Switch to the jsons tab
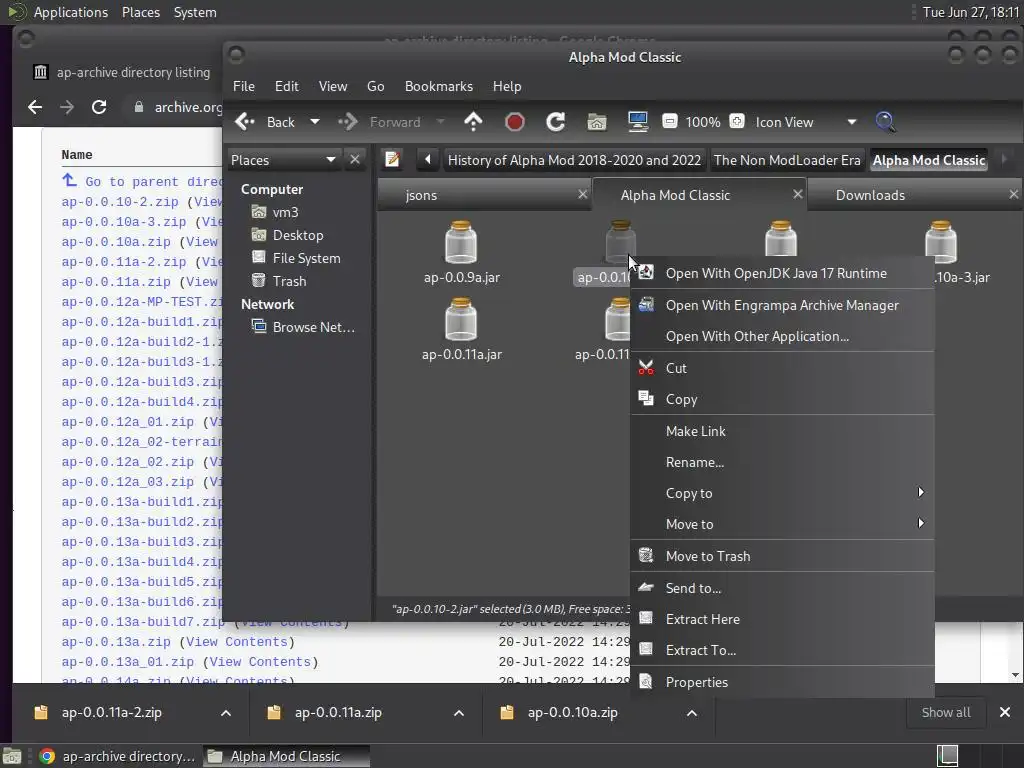Screen dimensions: 1024x768 point(421,195)
